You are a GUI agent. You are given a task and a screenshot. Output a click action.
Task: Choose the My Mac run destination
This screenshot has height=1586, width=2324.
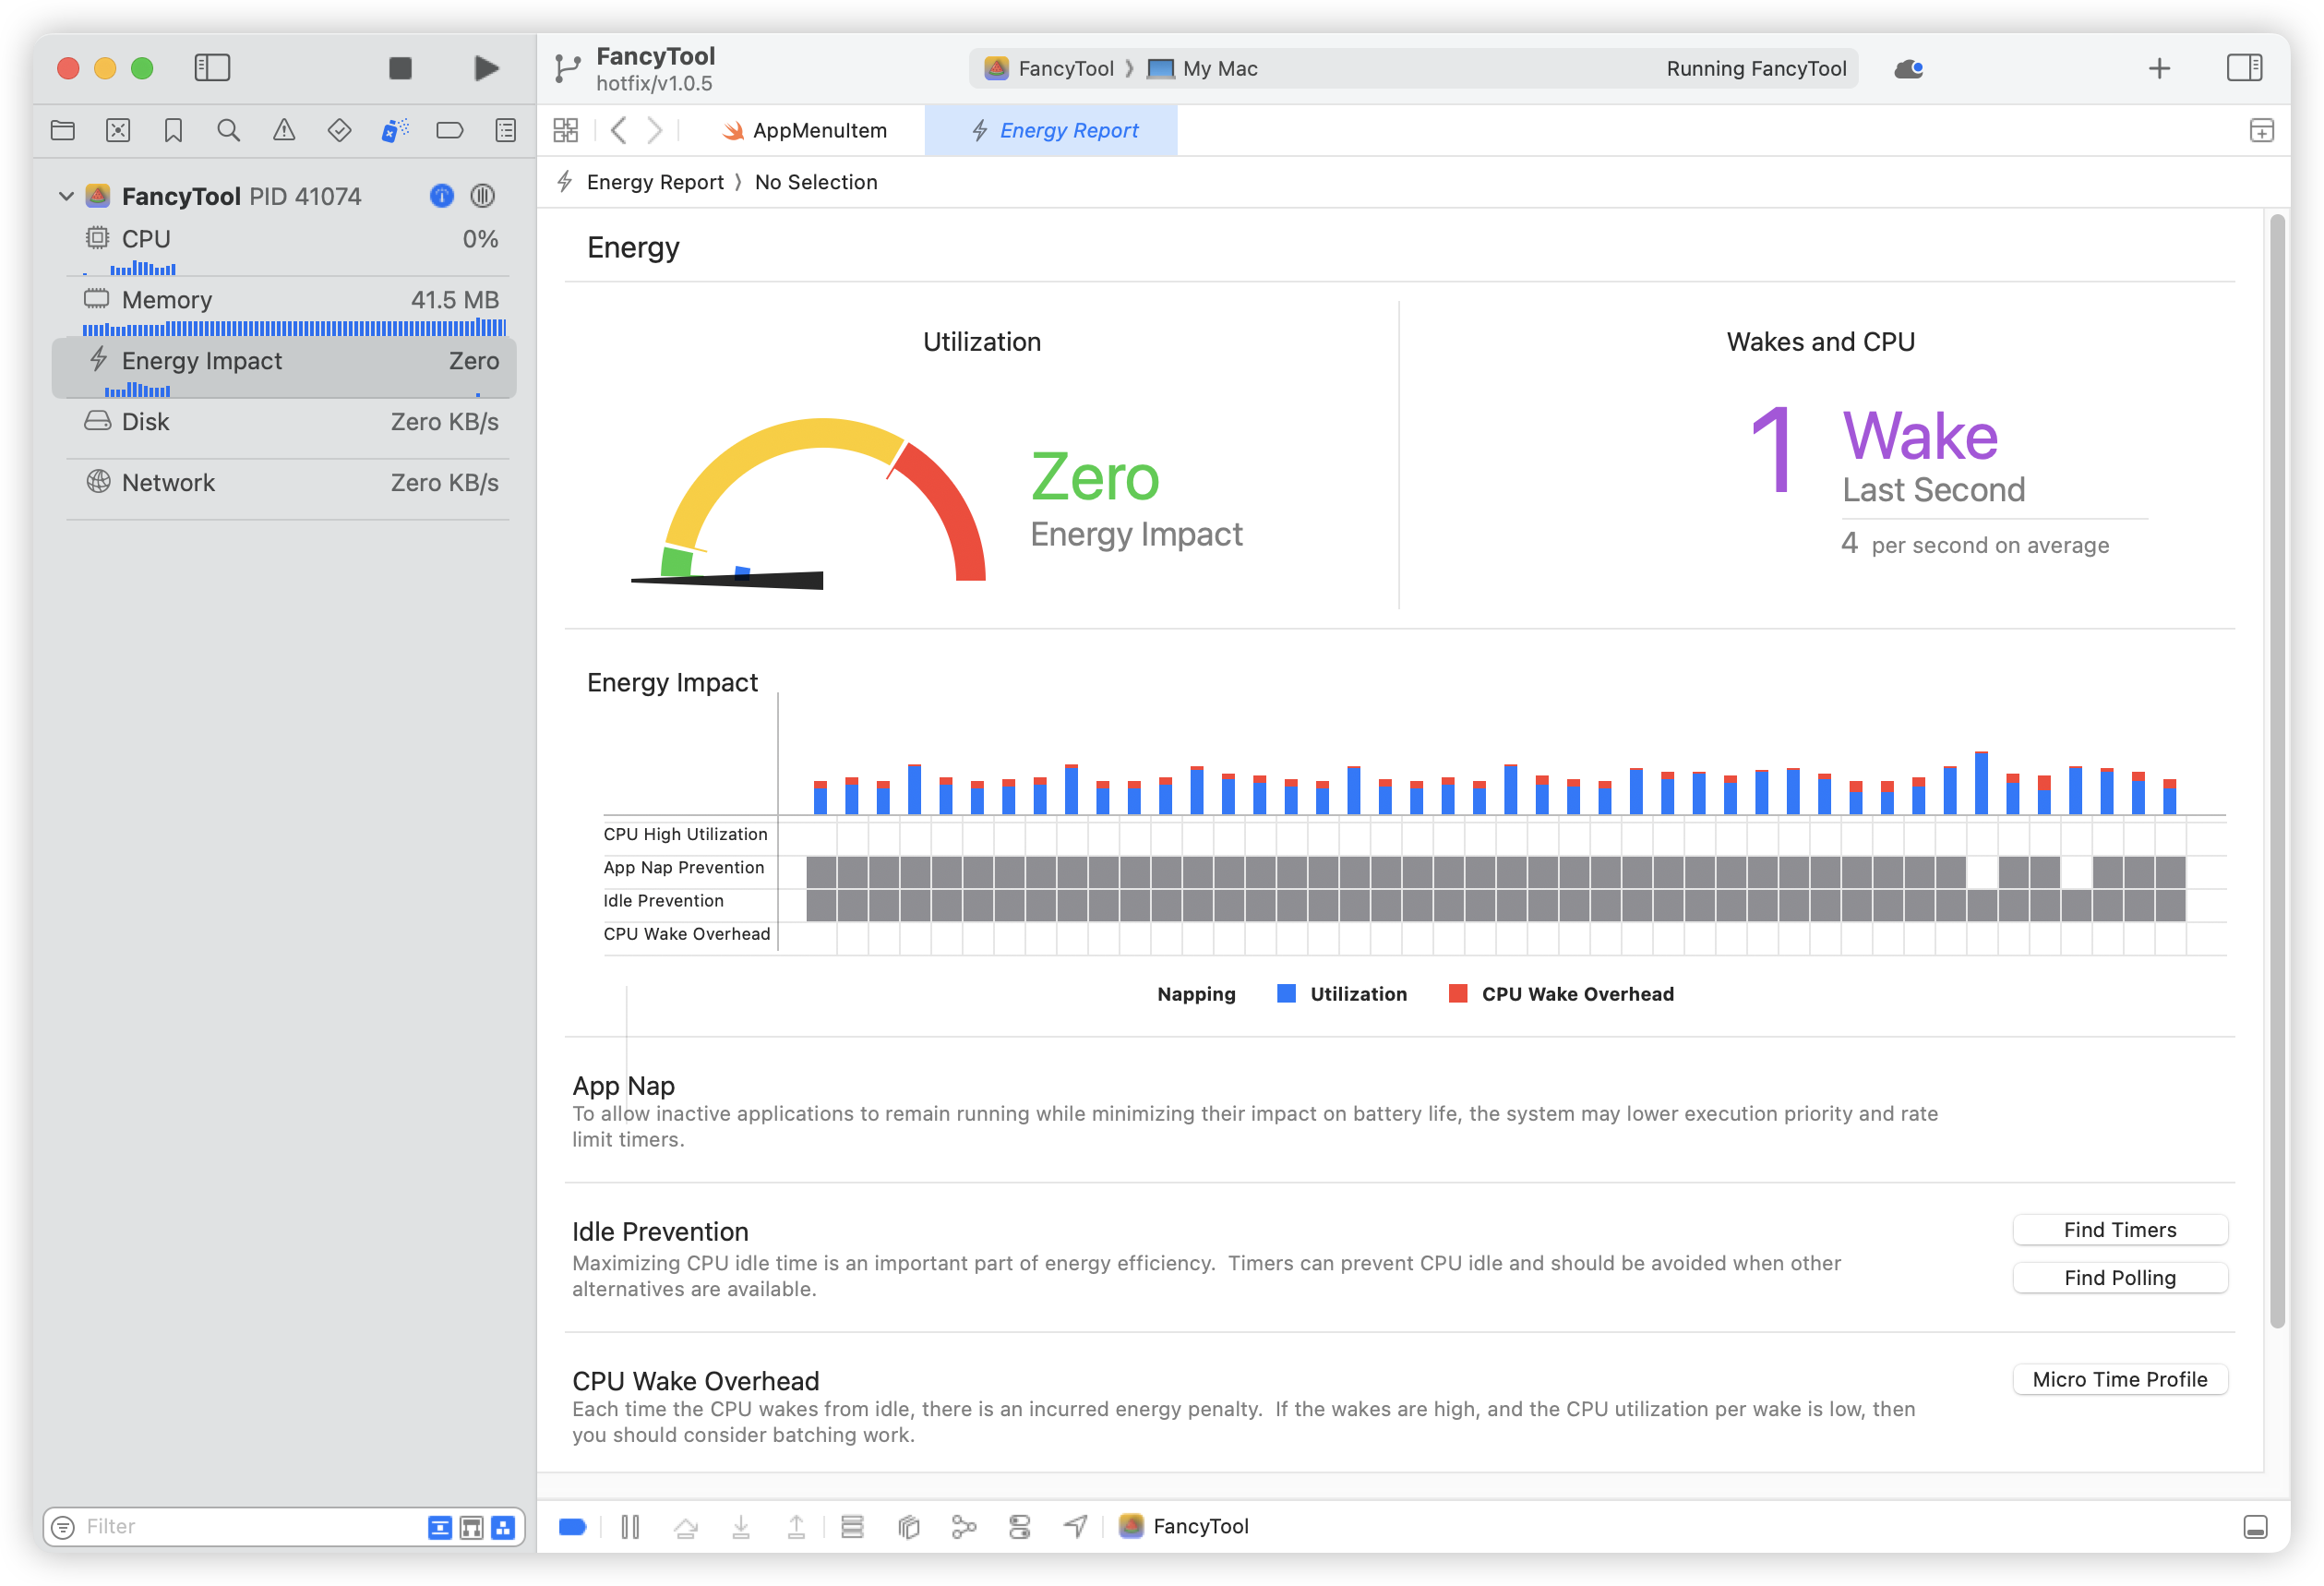click(x=1202, y=68)
